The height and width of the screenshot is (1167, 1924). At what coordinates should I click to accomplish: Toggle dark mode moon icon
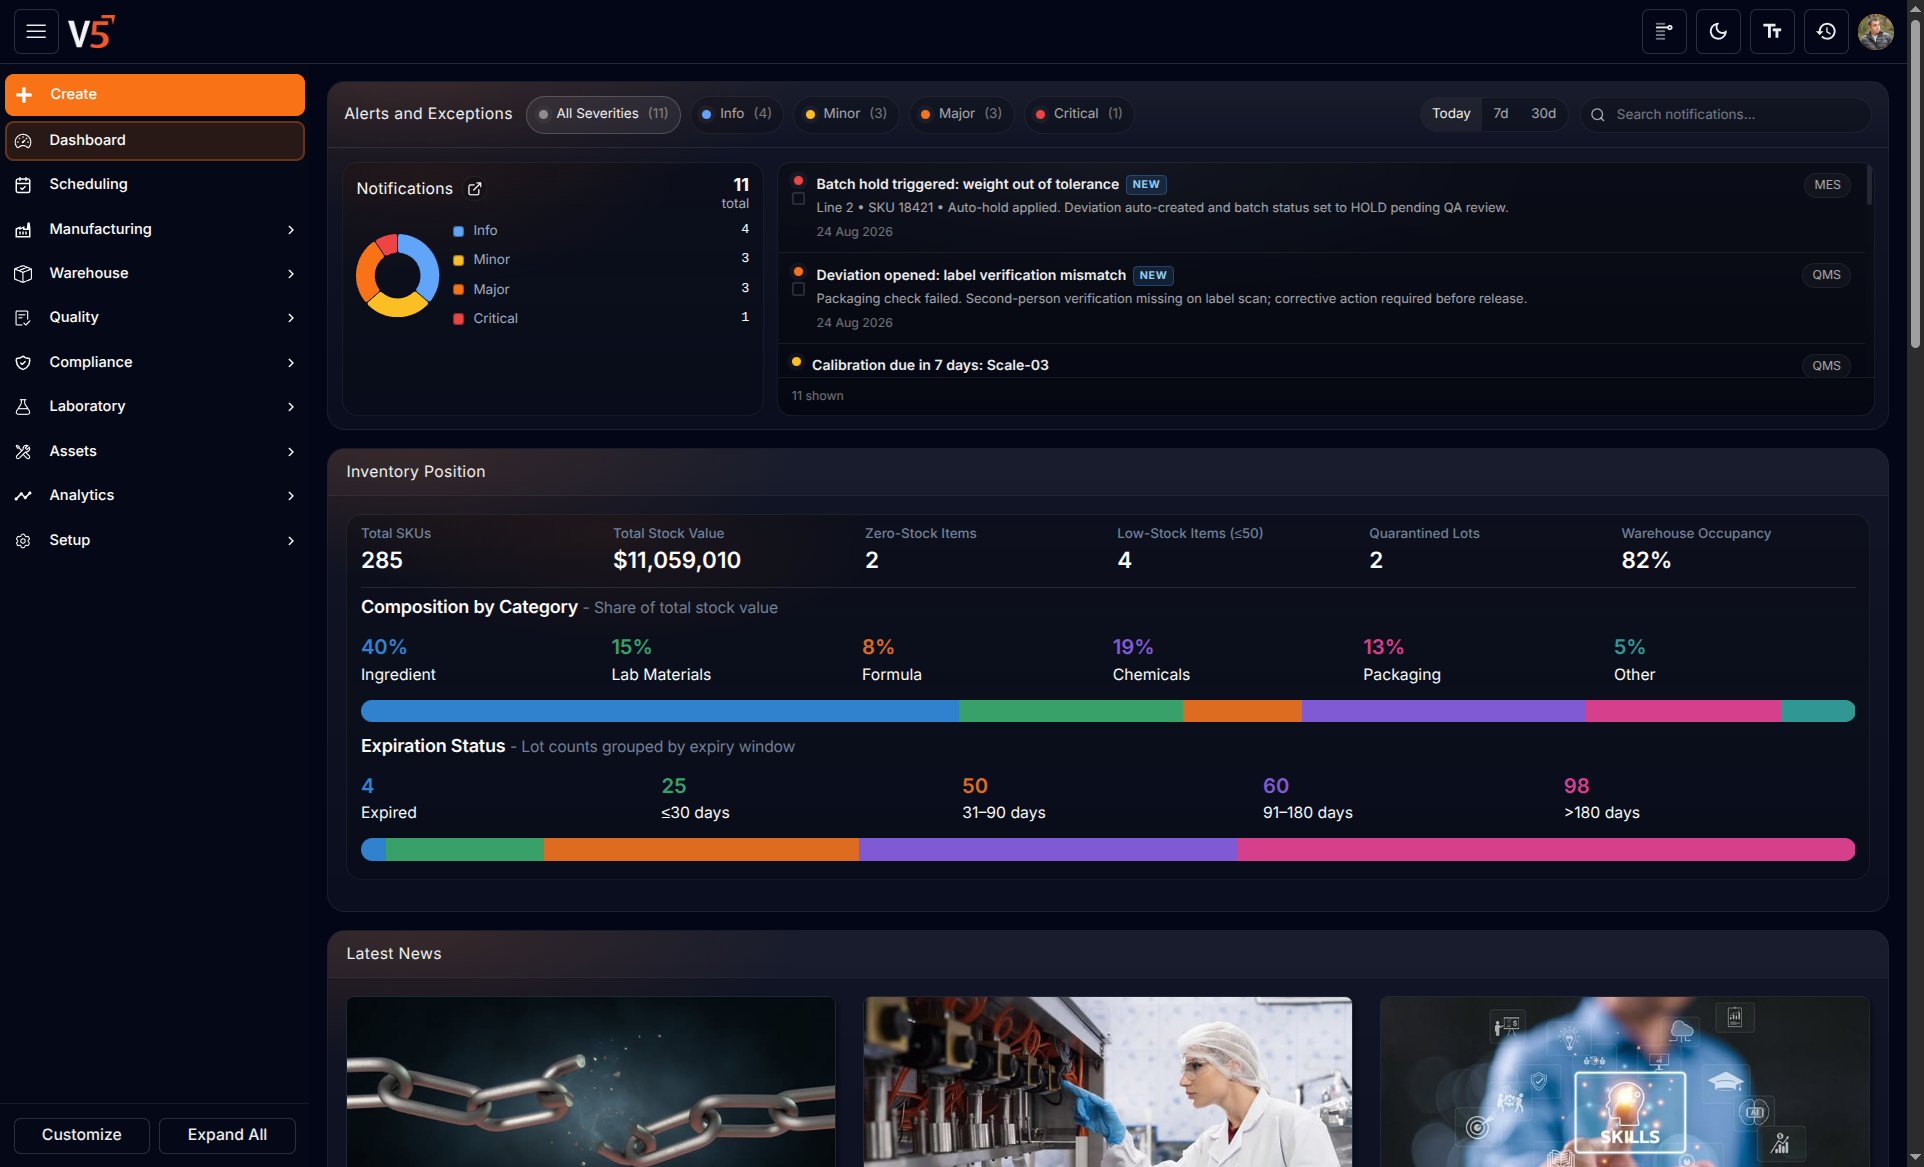coord(1718,31)
